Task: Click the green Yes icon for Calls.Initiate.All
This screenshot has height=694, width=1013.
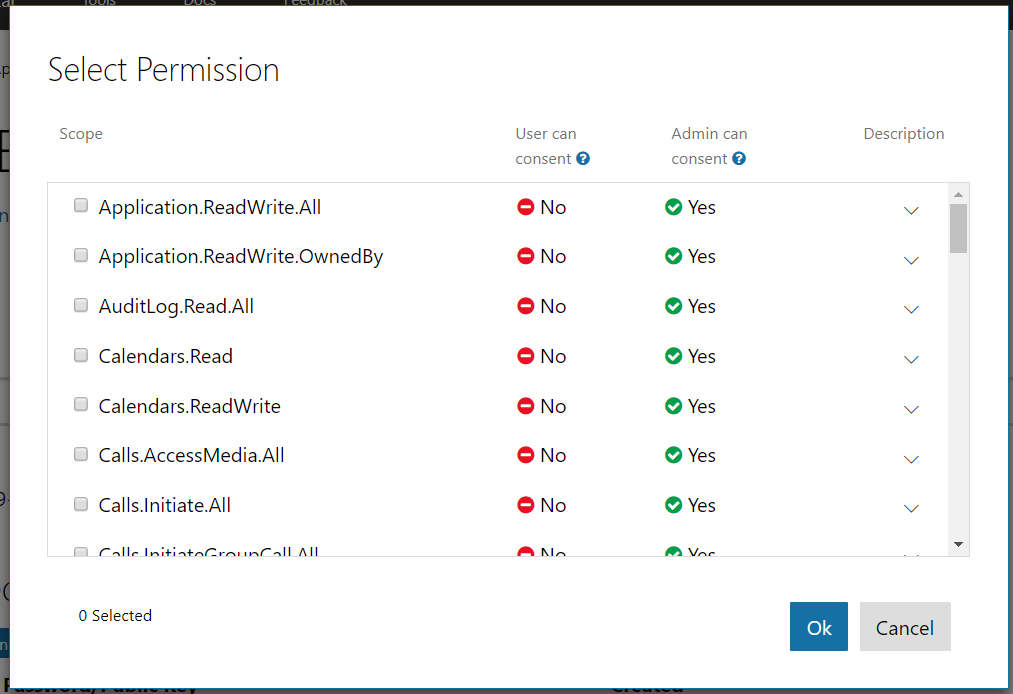Action: tap(675, 505)
